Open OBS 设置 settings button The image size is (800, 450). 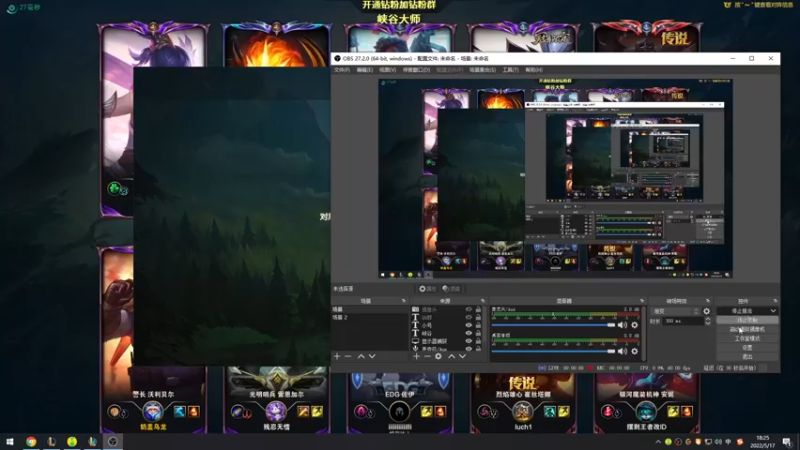click(747, 347)
